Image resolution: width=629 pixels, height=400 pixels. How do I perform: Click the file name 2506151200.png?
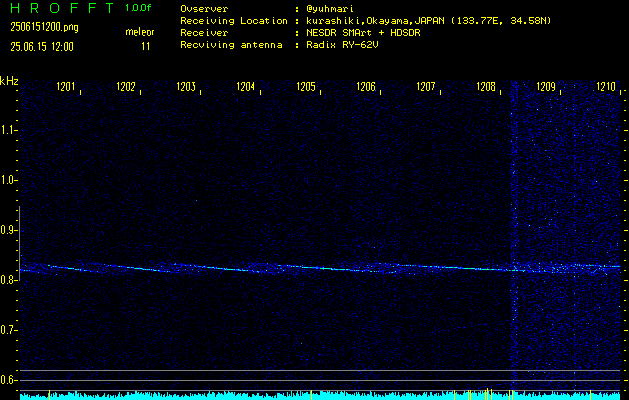click(x=45, y=27)
